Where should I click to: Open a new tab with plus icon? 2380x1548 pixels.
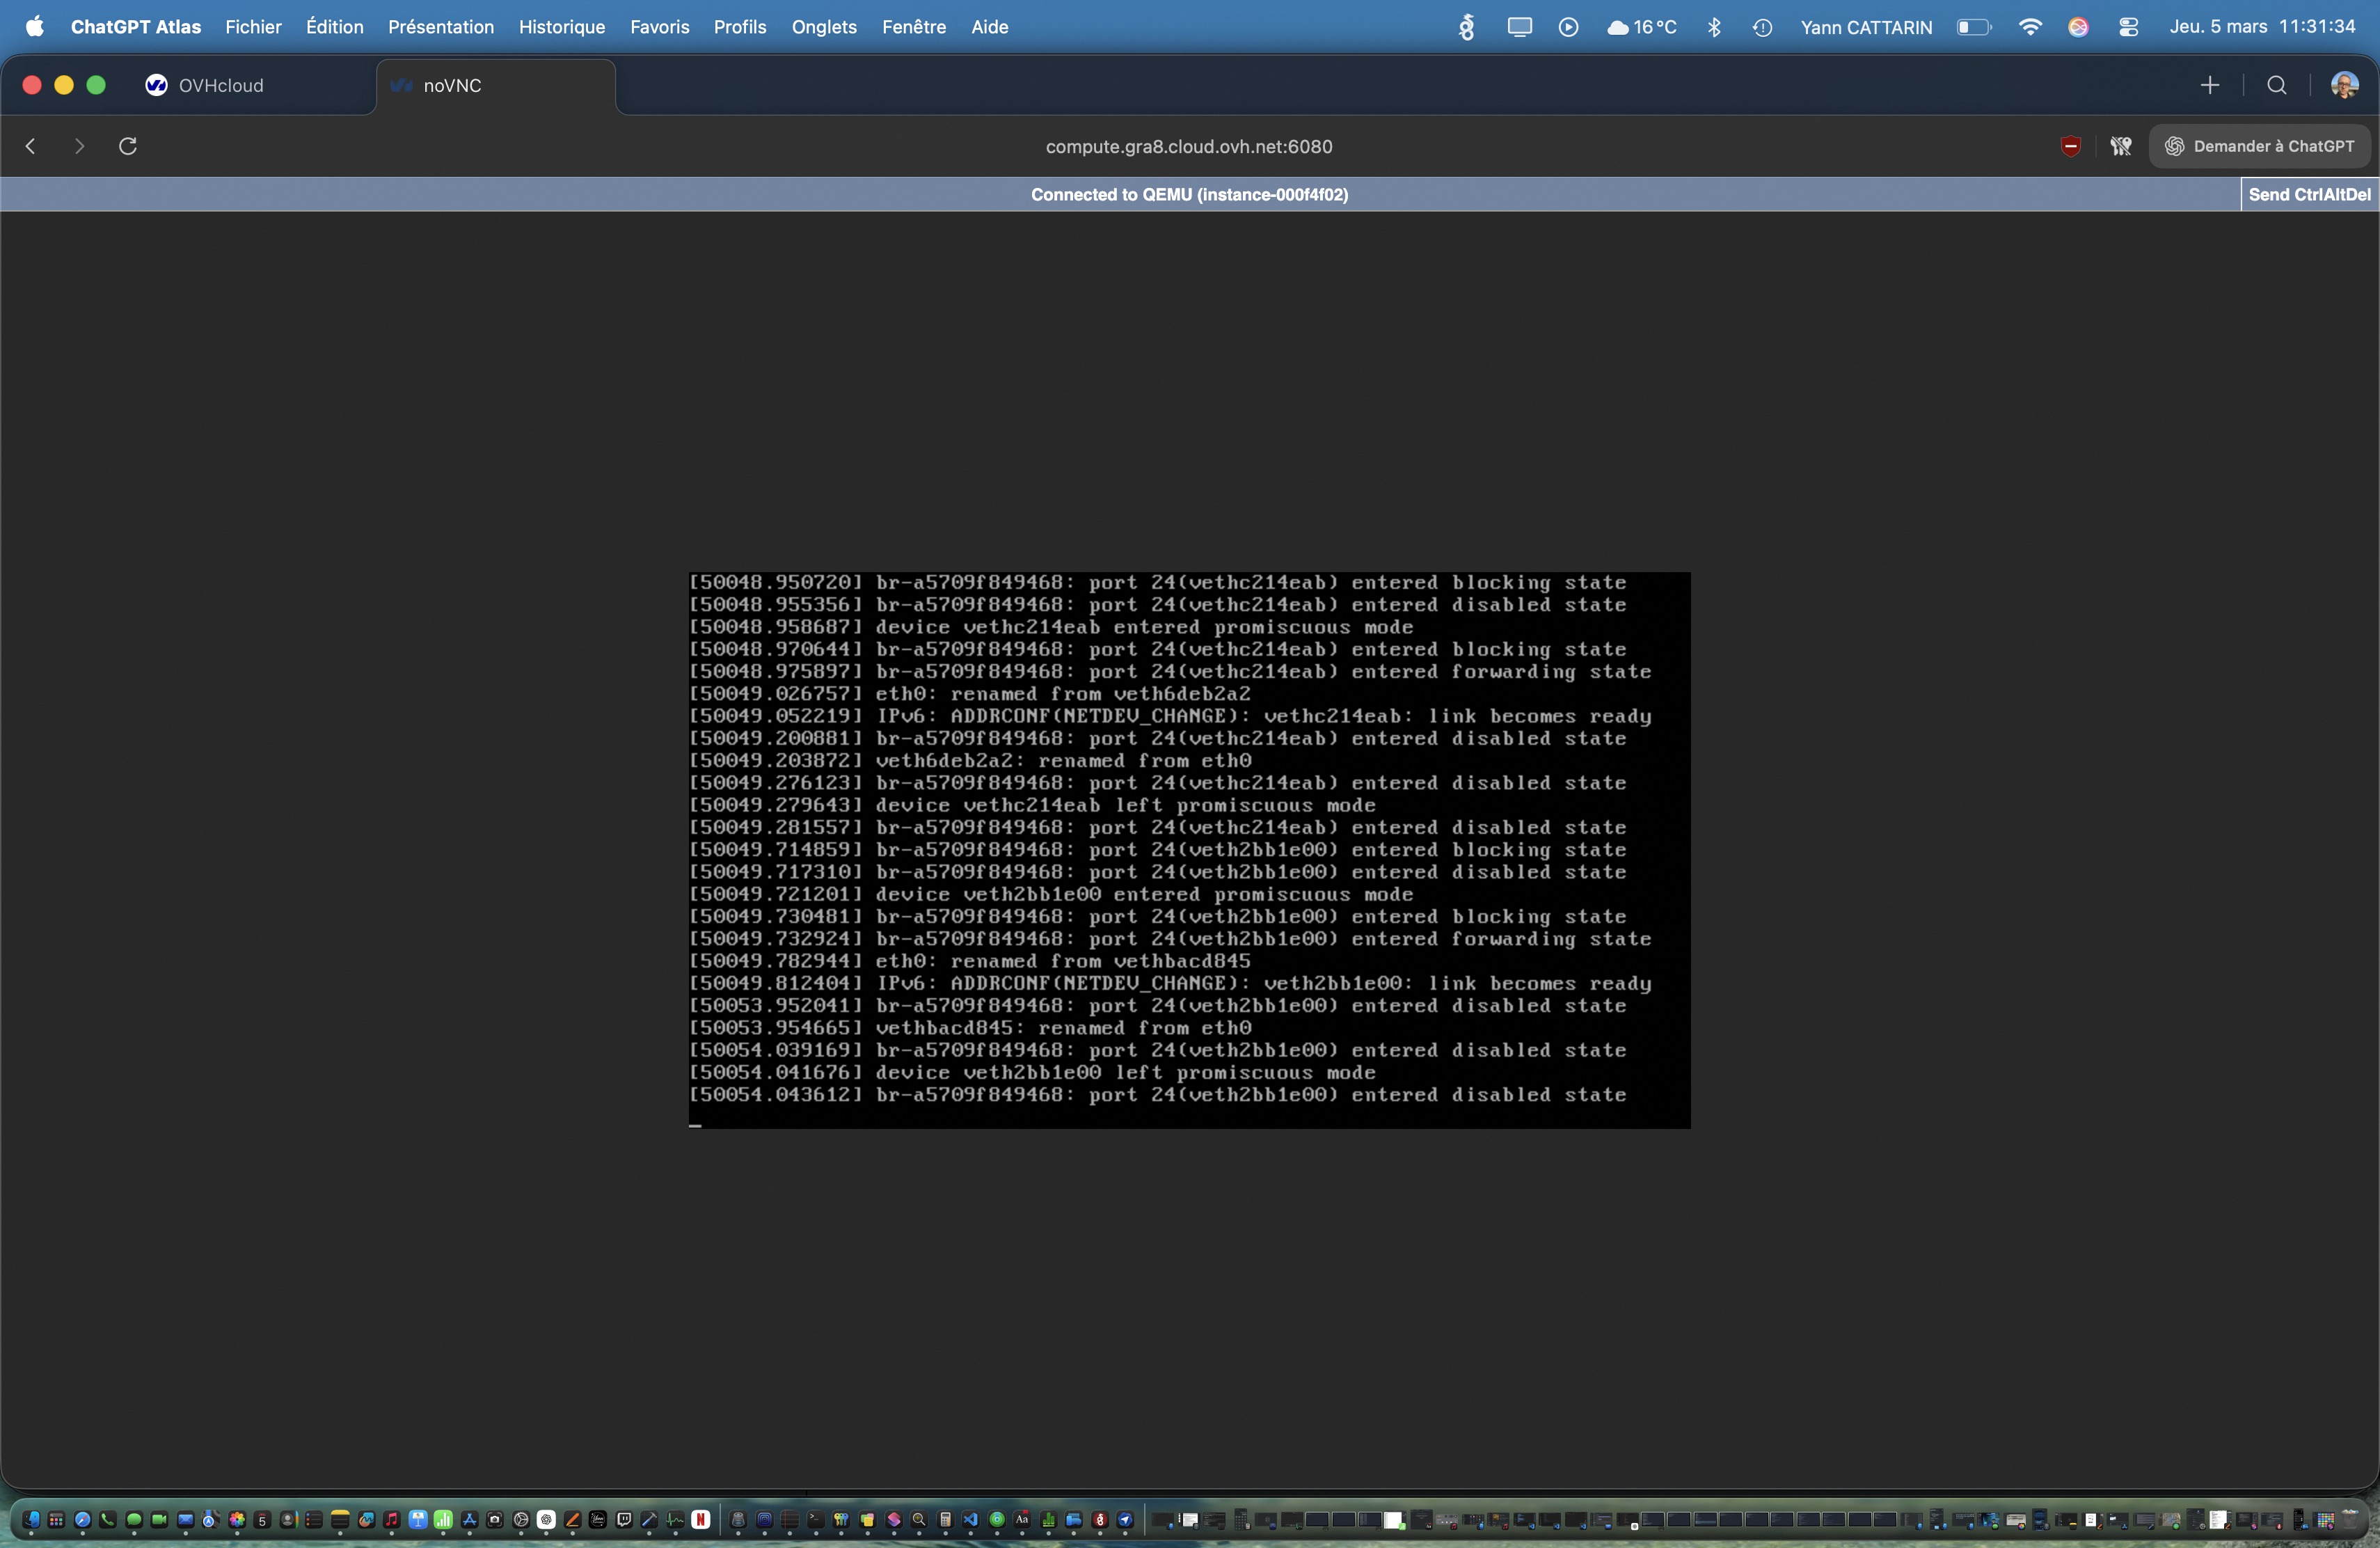(2210, 85)
